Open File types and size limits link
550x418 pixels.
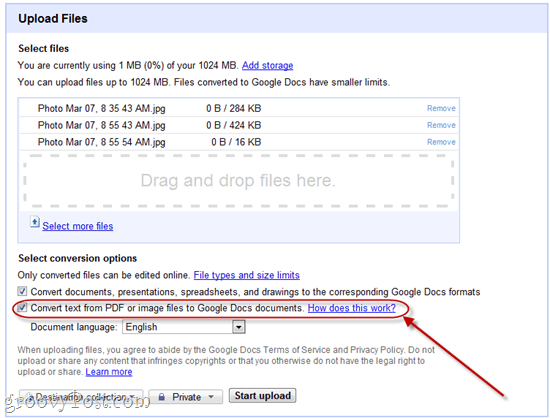coord(247,275)
